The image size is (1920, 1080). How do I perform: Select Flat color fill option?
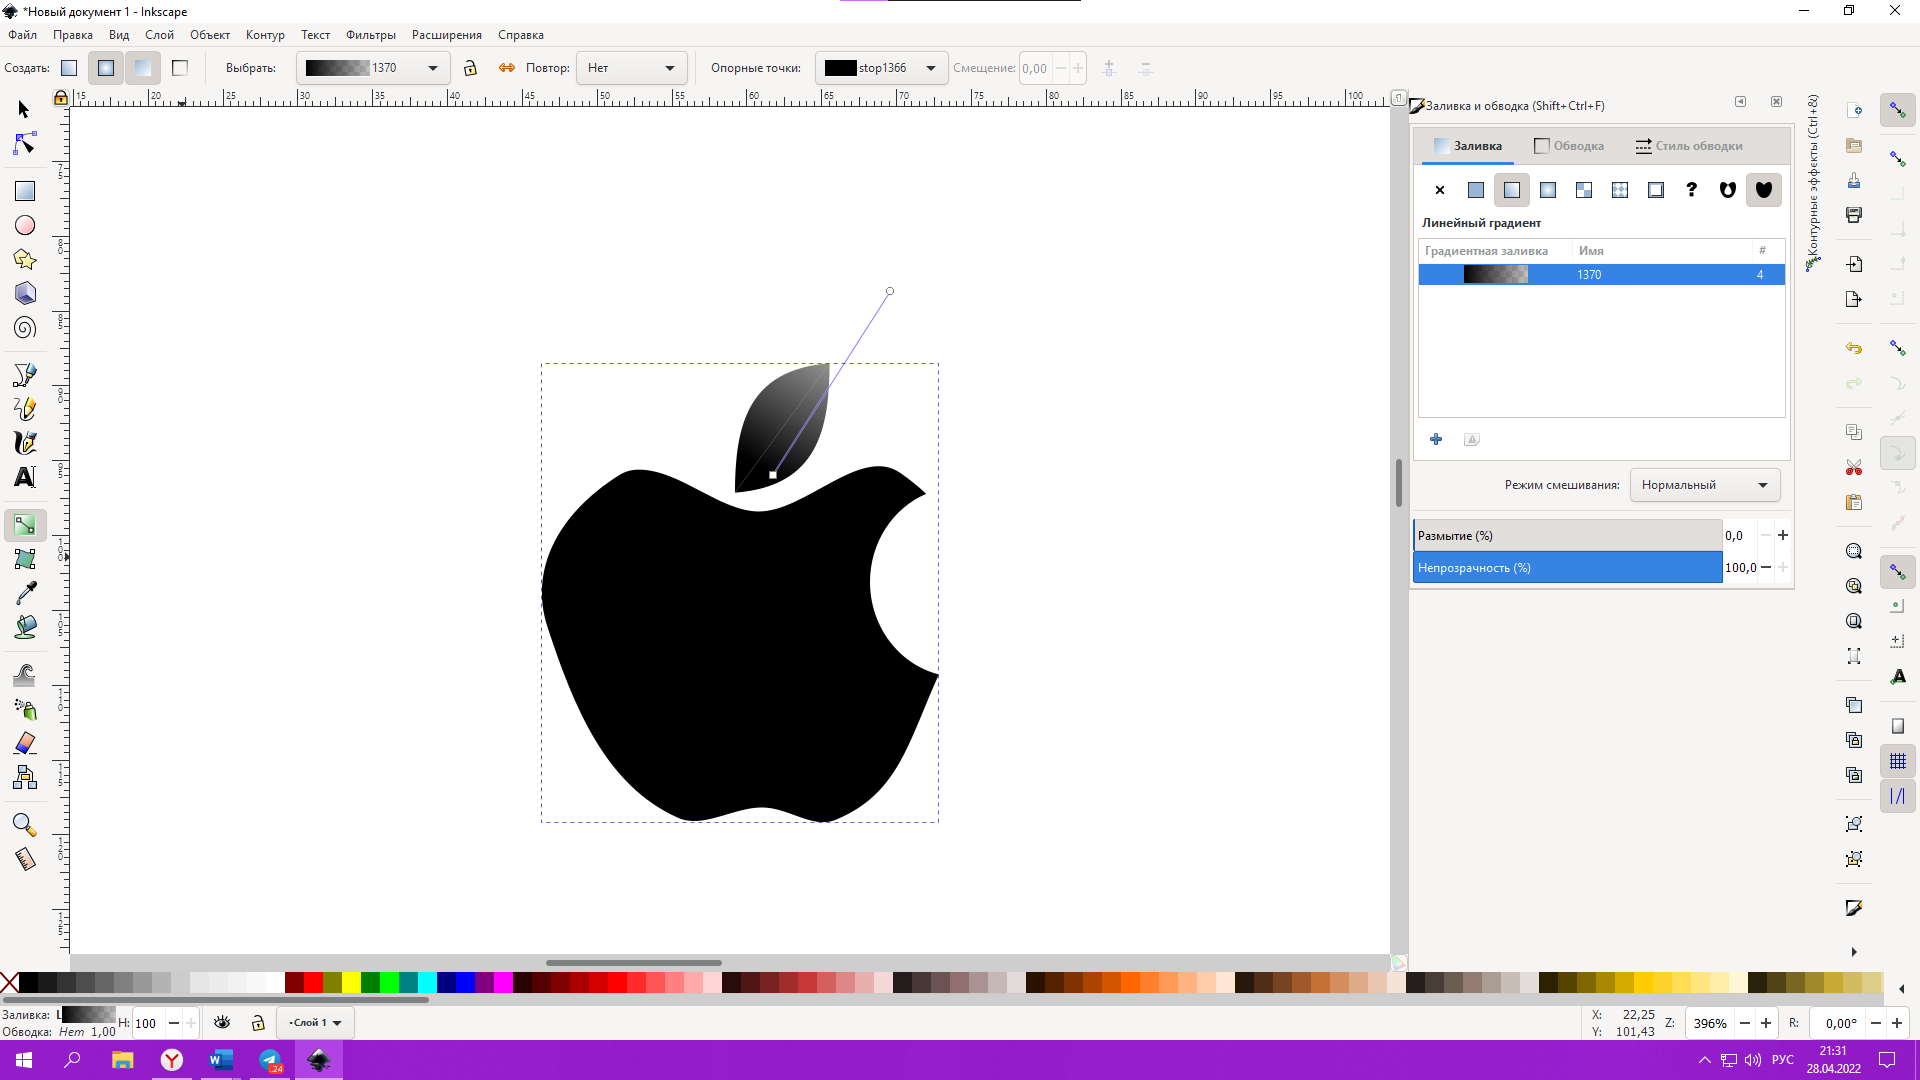[1476, 190]
